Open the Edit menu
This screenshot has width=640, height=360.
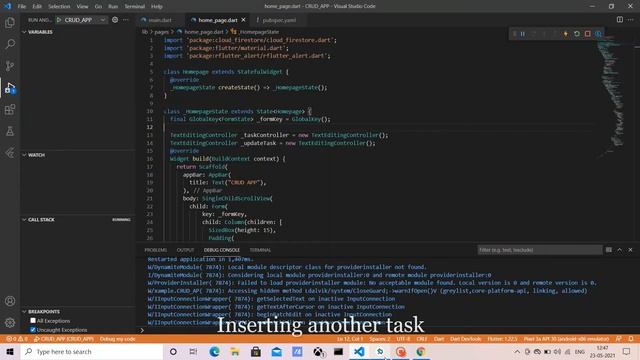pyautogui.click(x=37, y=6)
